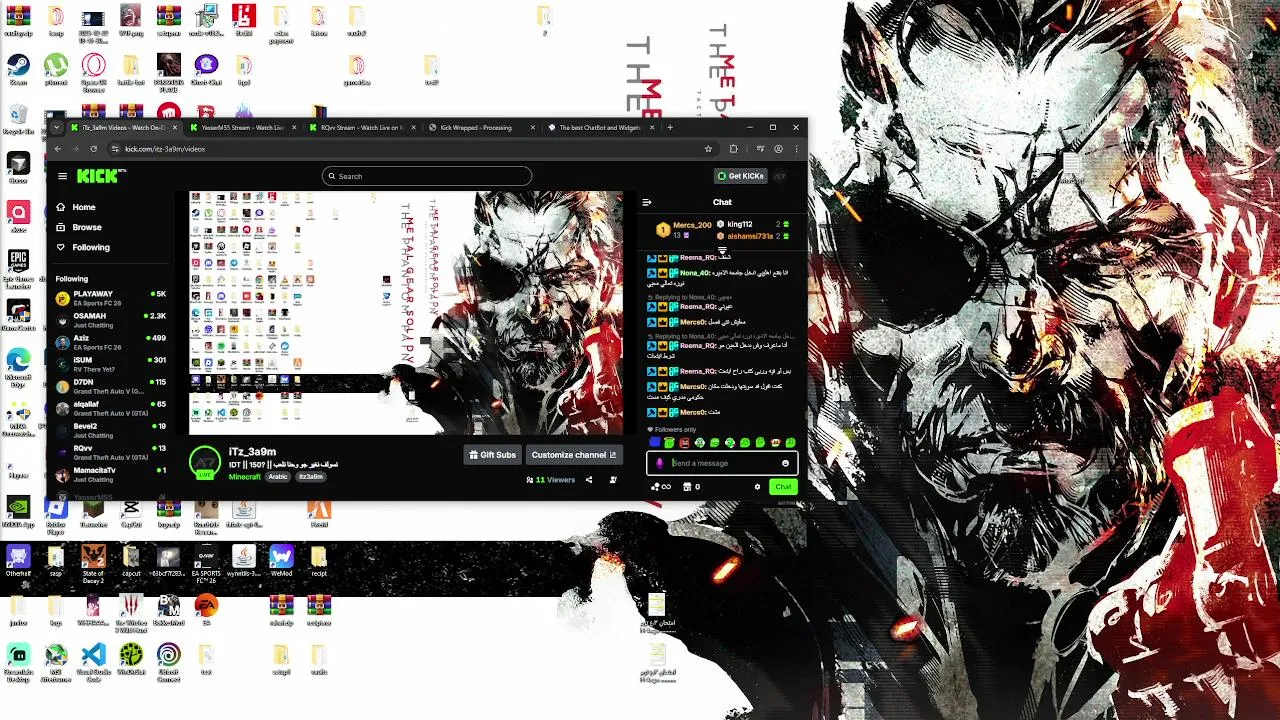
Task: Click the Gift Subs button
Action: [492, 455]
